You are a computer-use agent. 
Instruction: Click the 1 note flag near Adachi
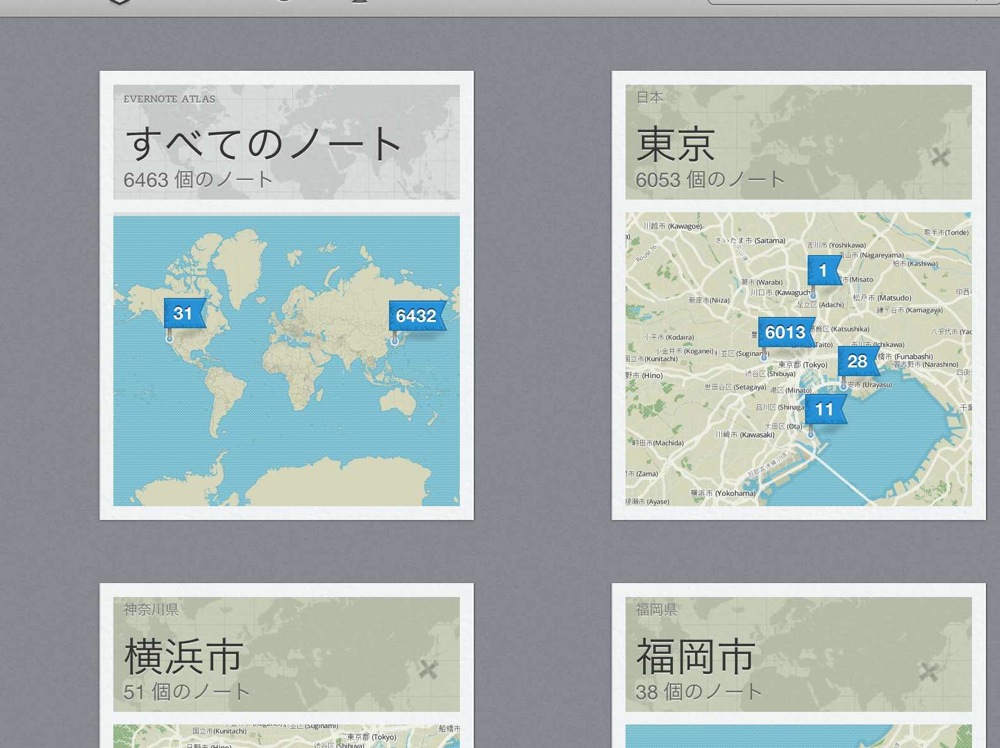(824, 270)
